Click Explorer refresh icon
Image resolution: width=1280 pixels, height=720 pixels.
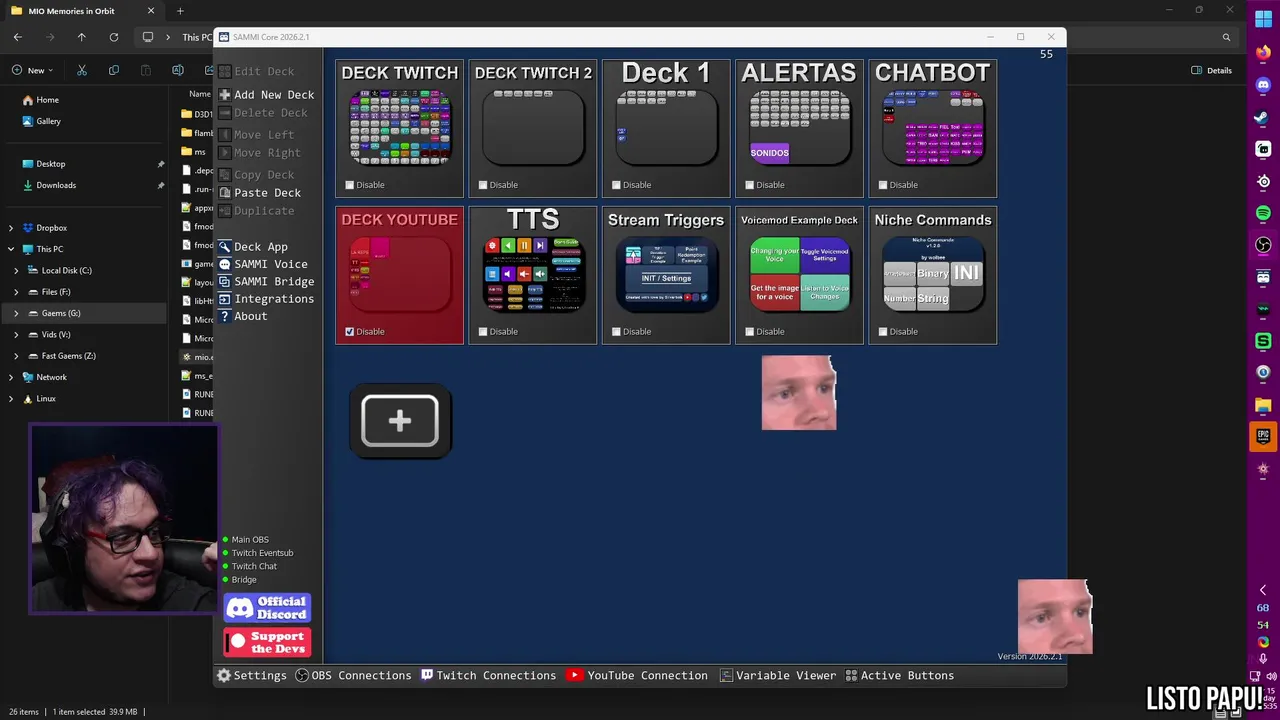point(114,37)
